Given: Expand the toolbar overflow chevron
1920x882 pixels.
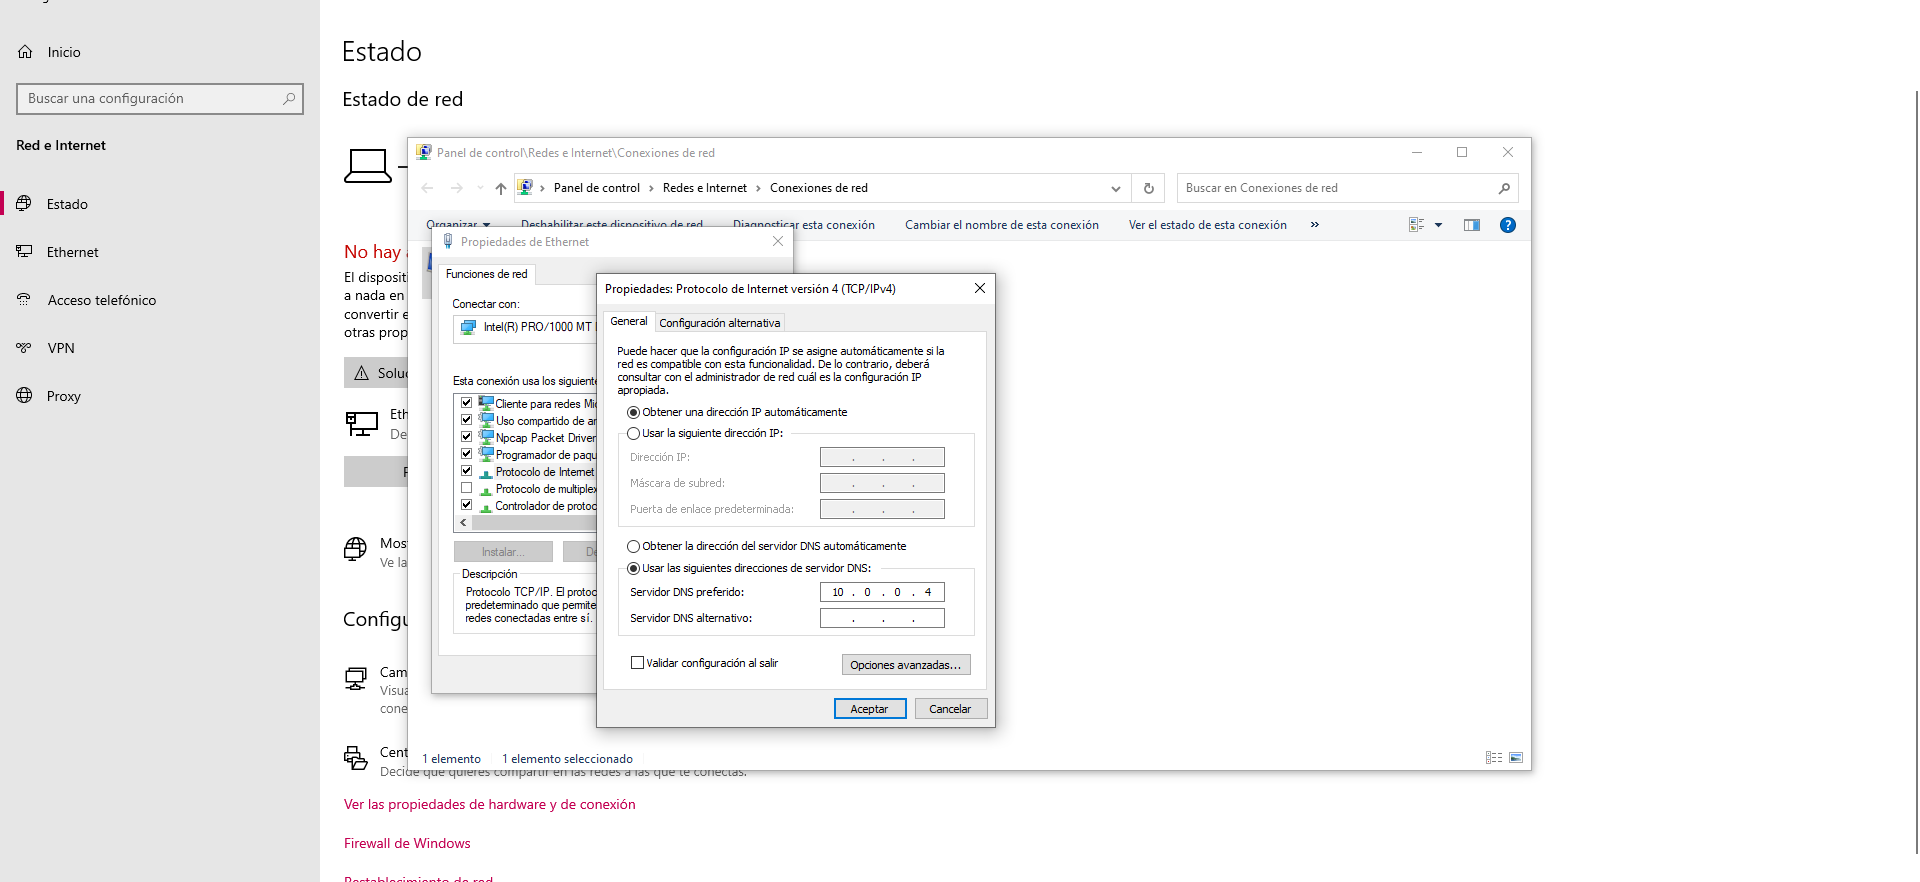Looking at the screenshot, I should coord(1314,225).
